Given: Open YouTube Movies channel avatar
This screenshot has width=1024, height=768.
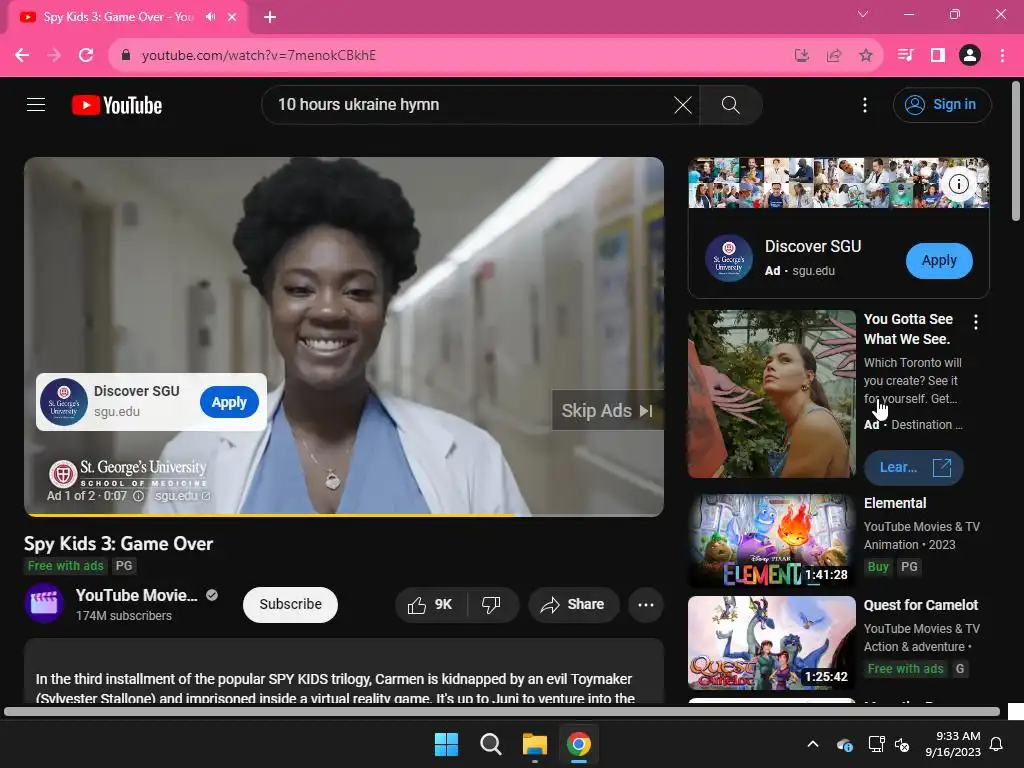Looking at the screenshot, I should [44, 603].
